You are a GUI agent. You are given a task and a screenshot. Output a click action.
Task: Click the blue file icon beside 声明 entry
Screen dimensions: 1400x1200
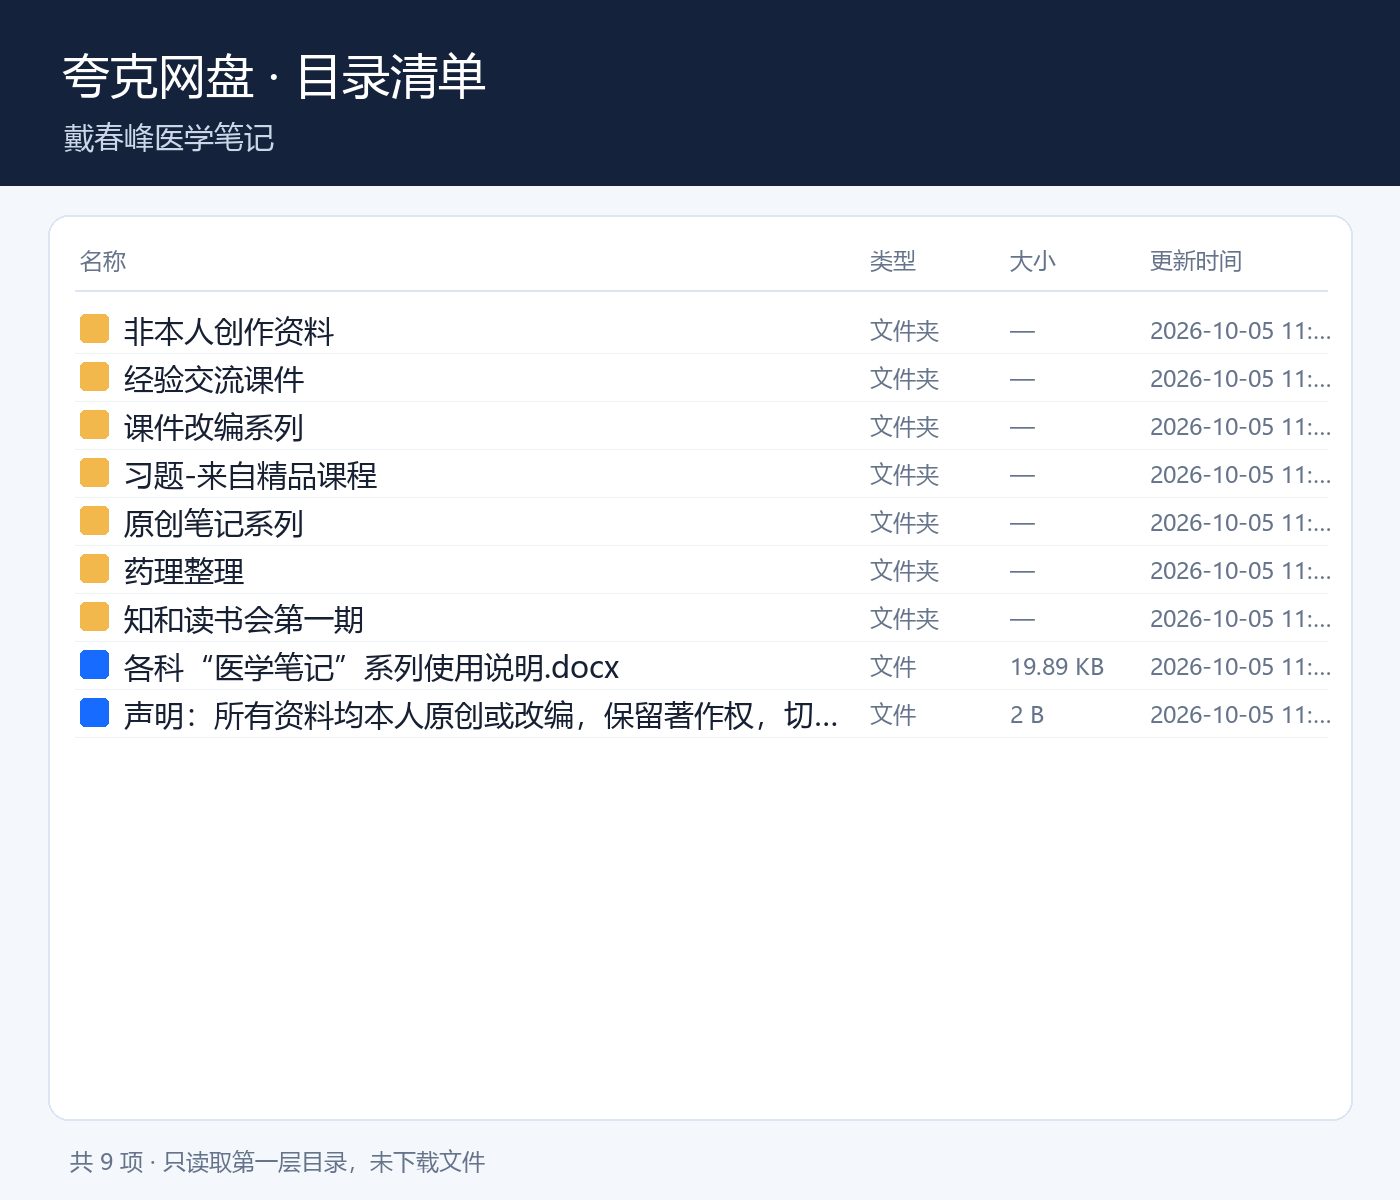pyautogui.click(x=94, y=713)
